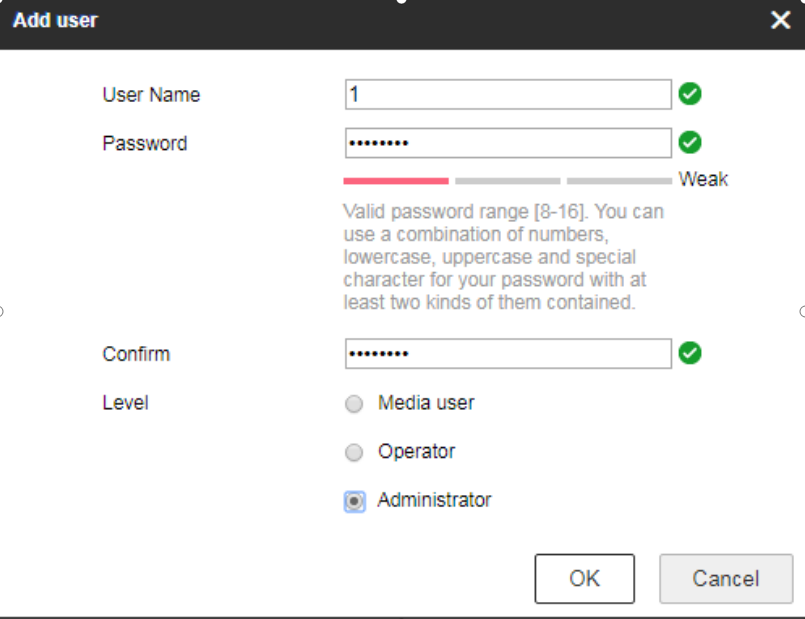
Task: Click the Operator label text
Action: (416, 452)
